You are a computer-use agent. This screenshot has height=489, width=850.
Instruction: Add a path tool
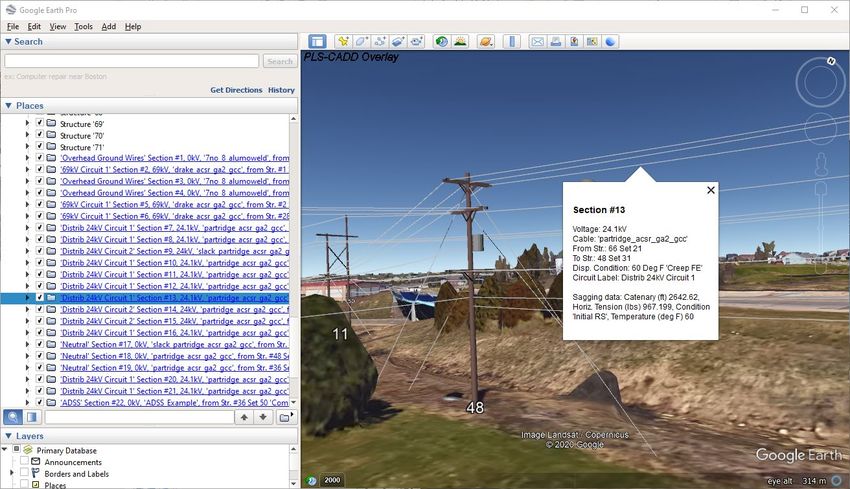click(380, 42)
